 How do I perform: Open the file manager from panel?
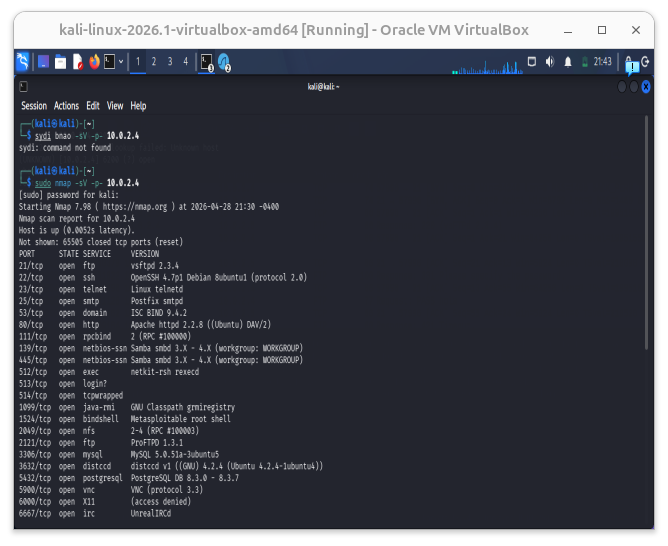pyautogui.click(x=60, y=62)
